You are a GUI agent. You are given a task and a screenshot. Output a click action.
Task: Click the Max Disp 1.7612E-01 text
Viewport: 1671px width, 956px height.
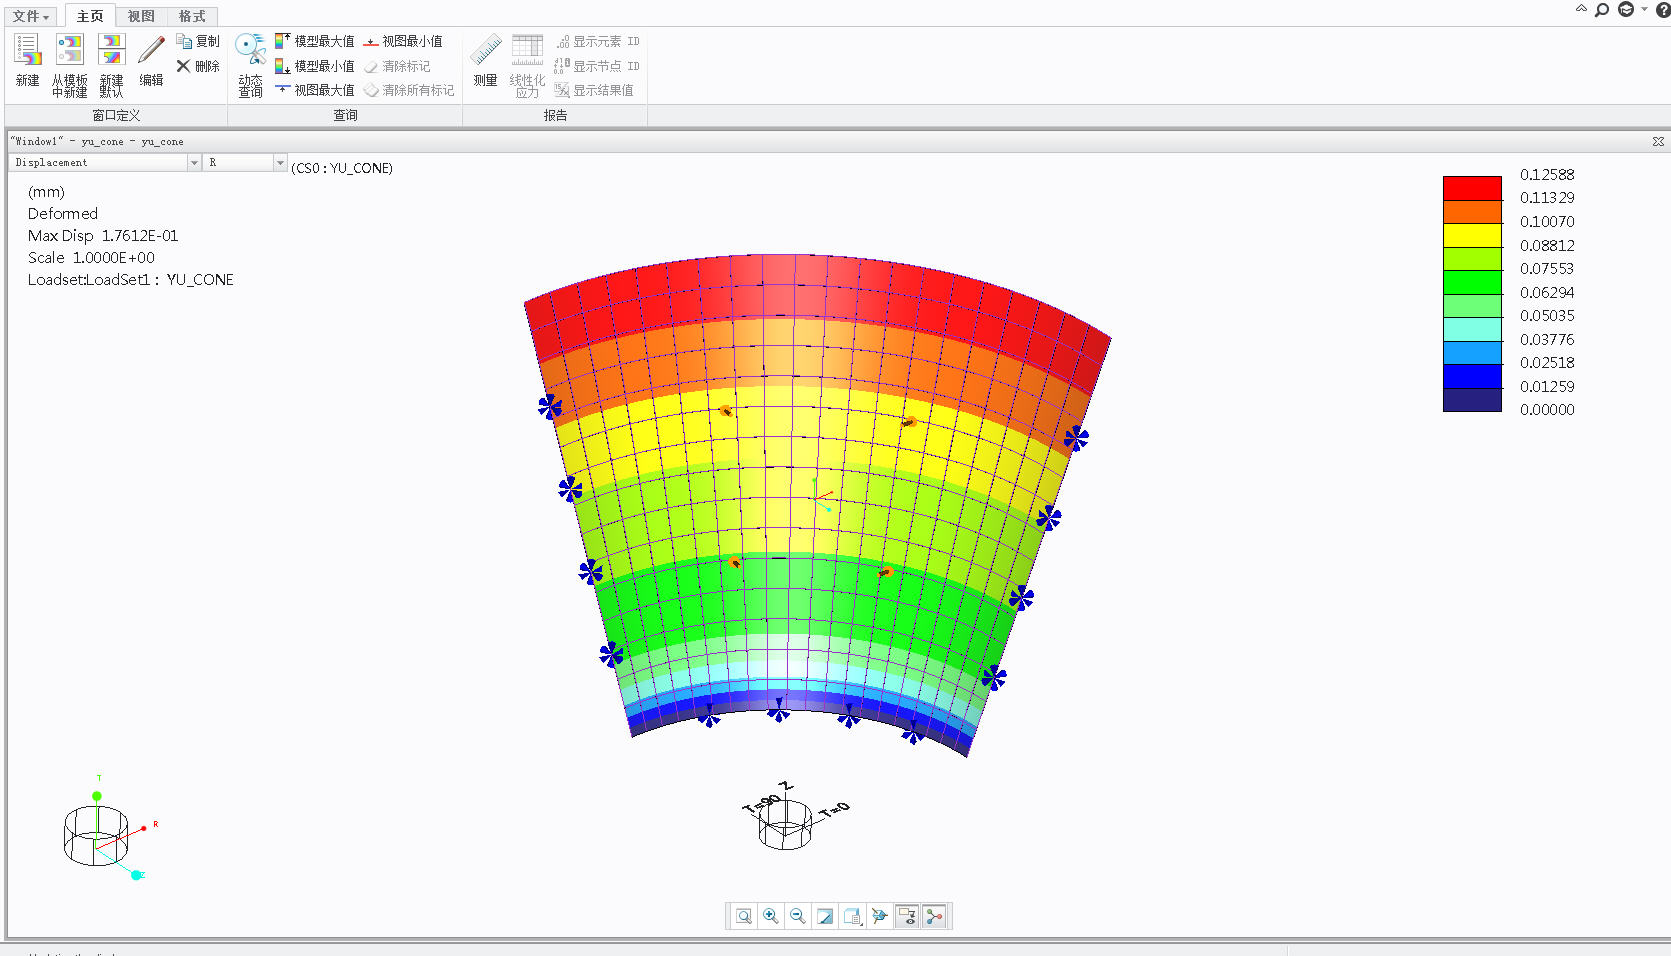click(x=103, y=235)
